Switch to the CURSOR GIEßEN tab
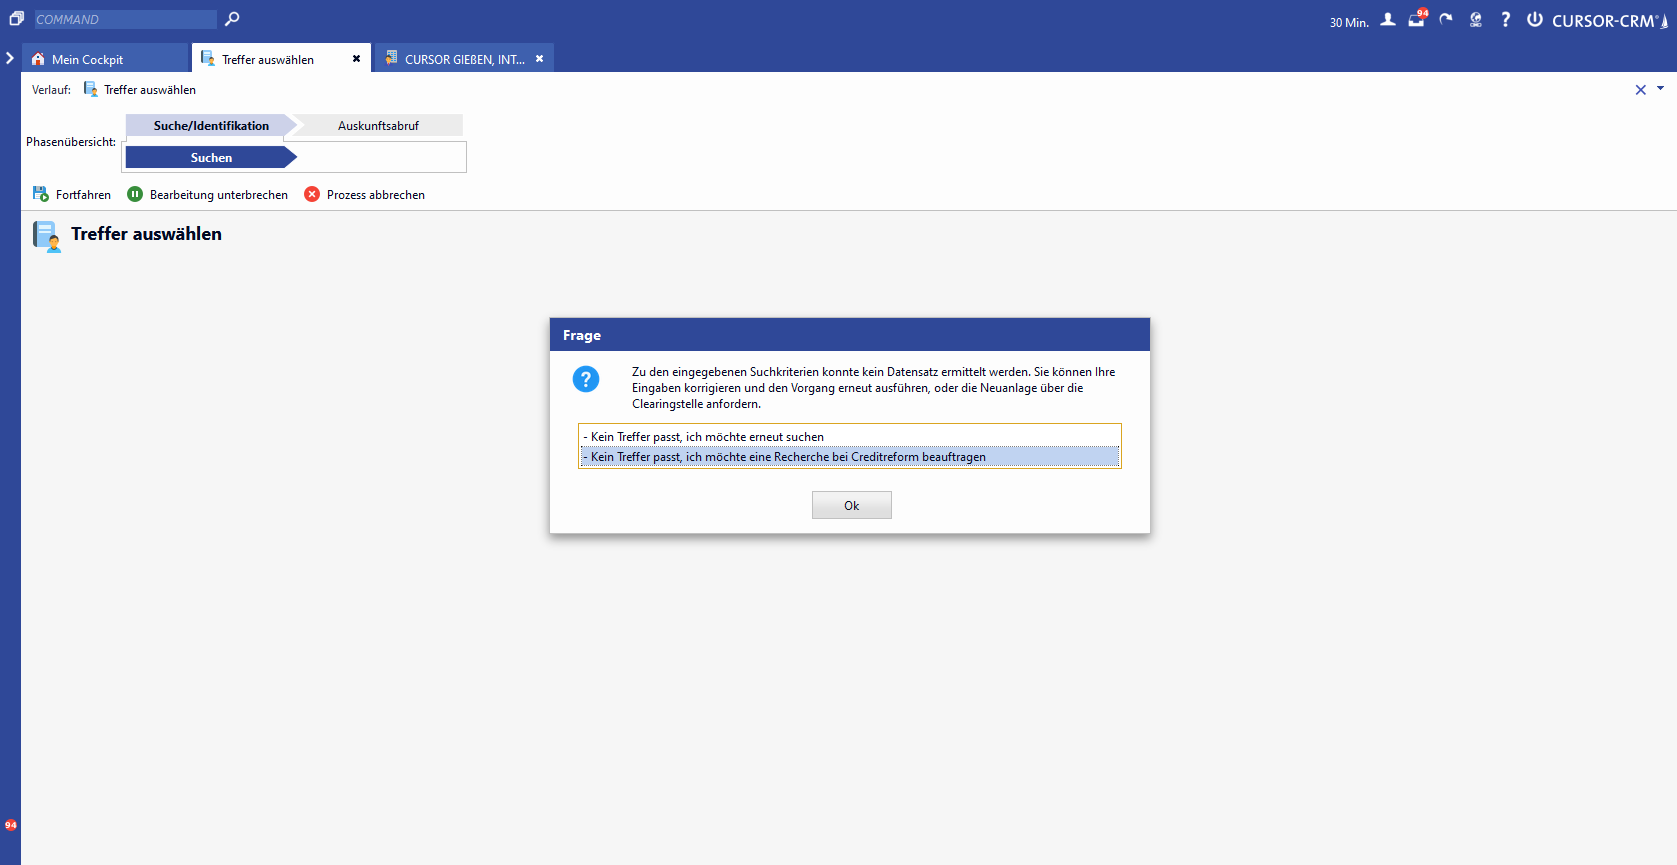The image size is (1677, 865). 464,59
